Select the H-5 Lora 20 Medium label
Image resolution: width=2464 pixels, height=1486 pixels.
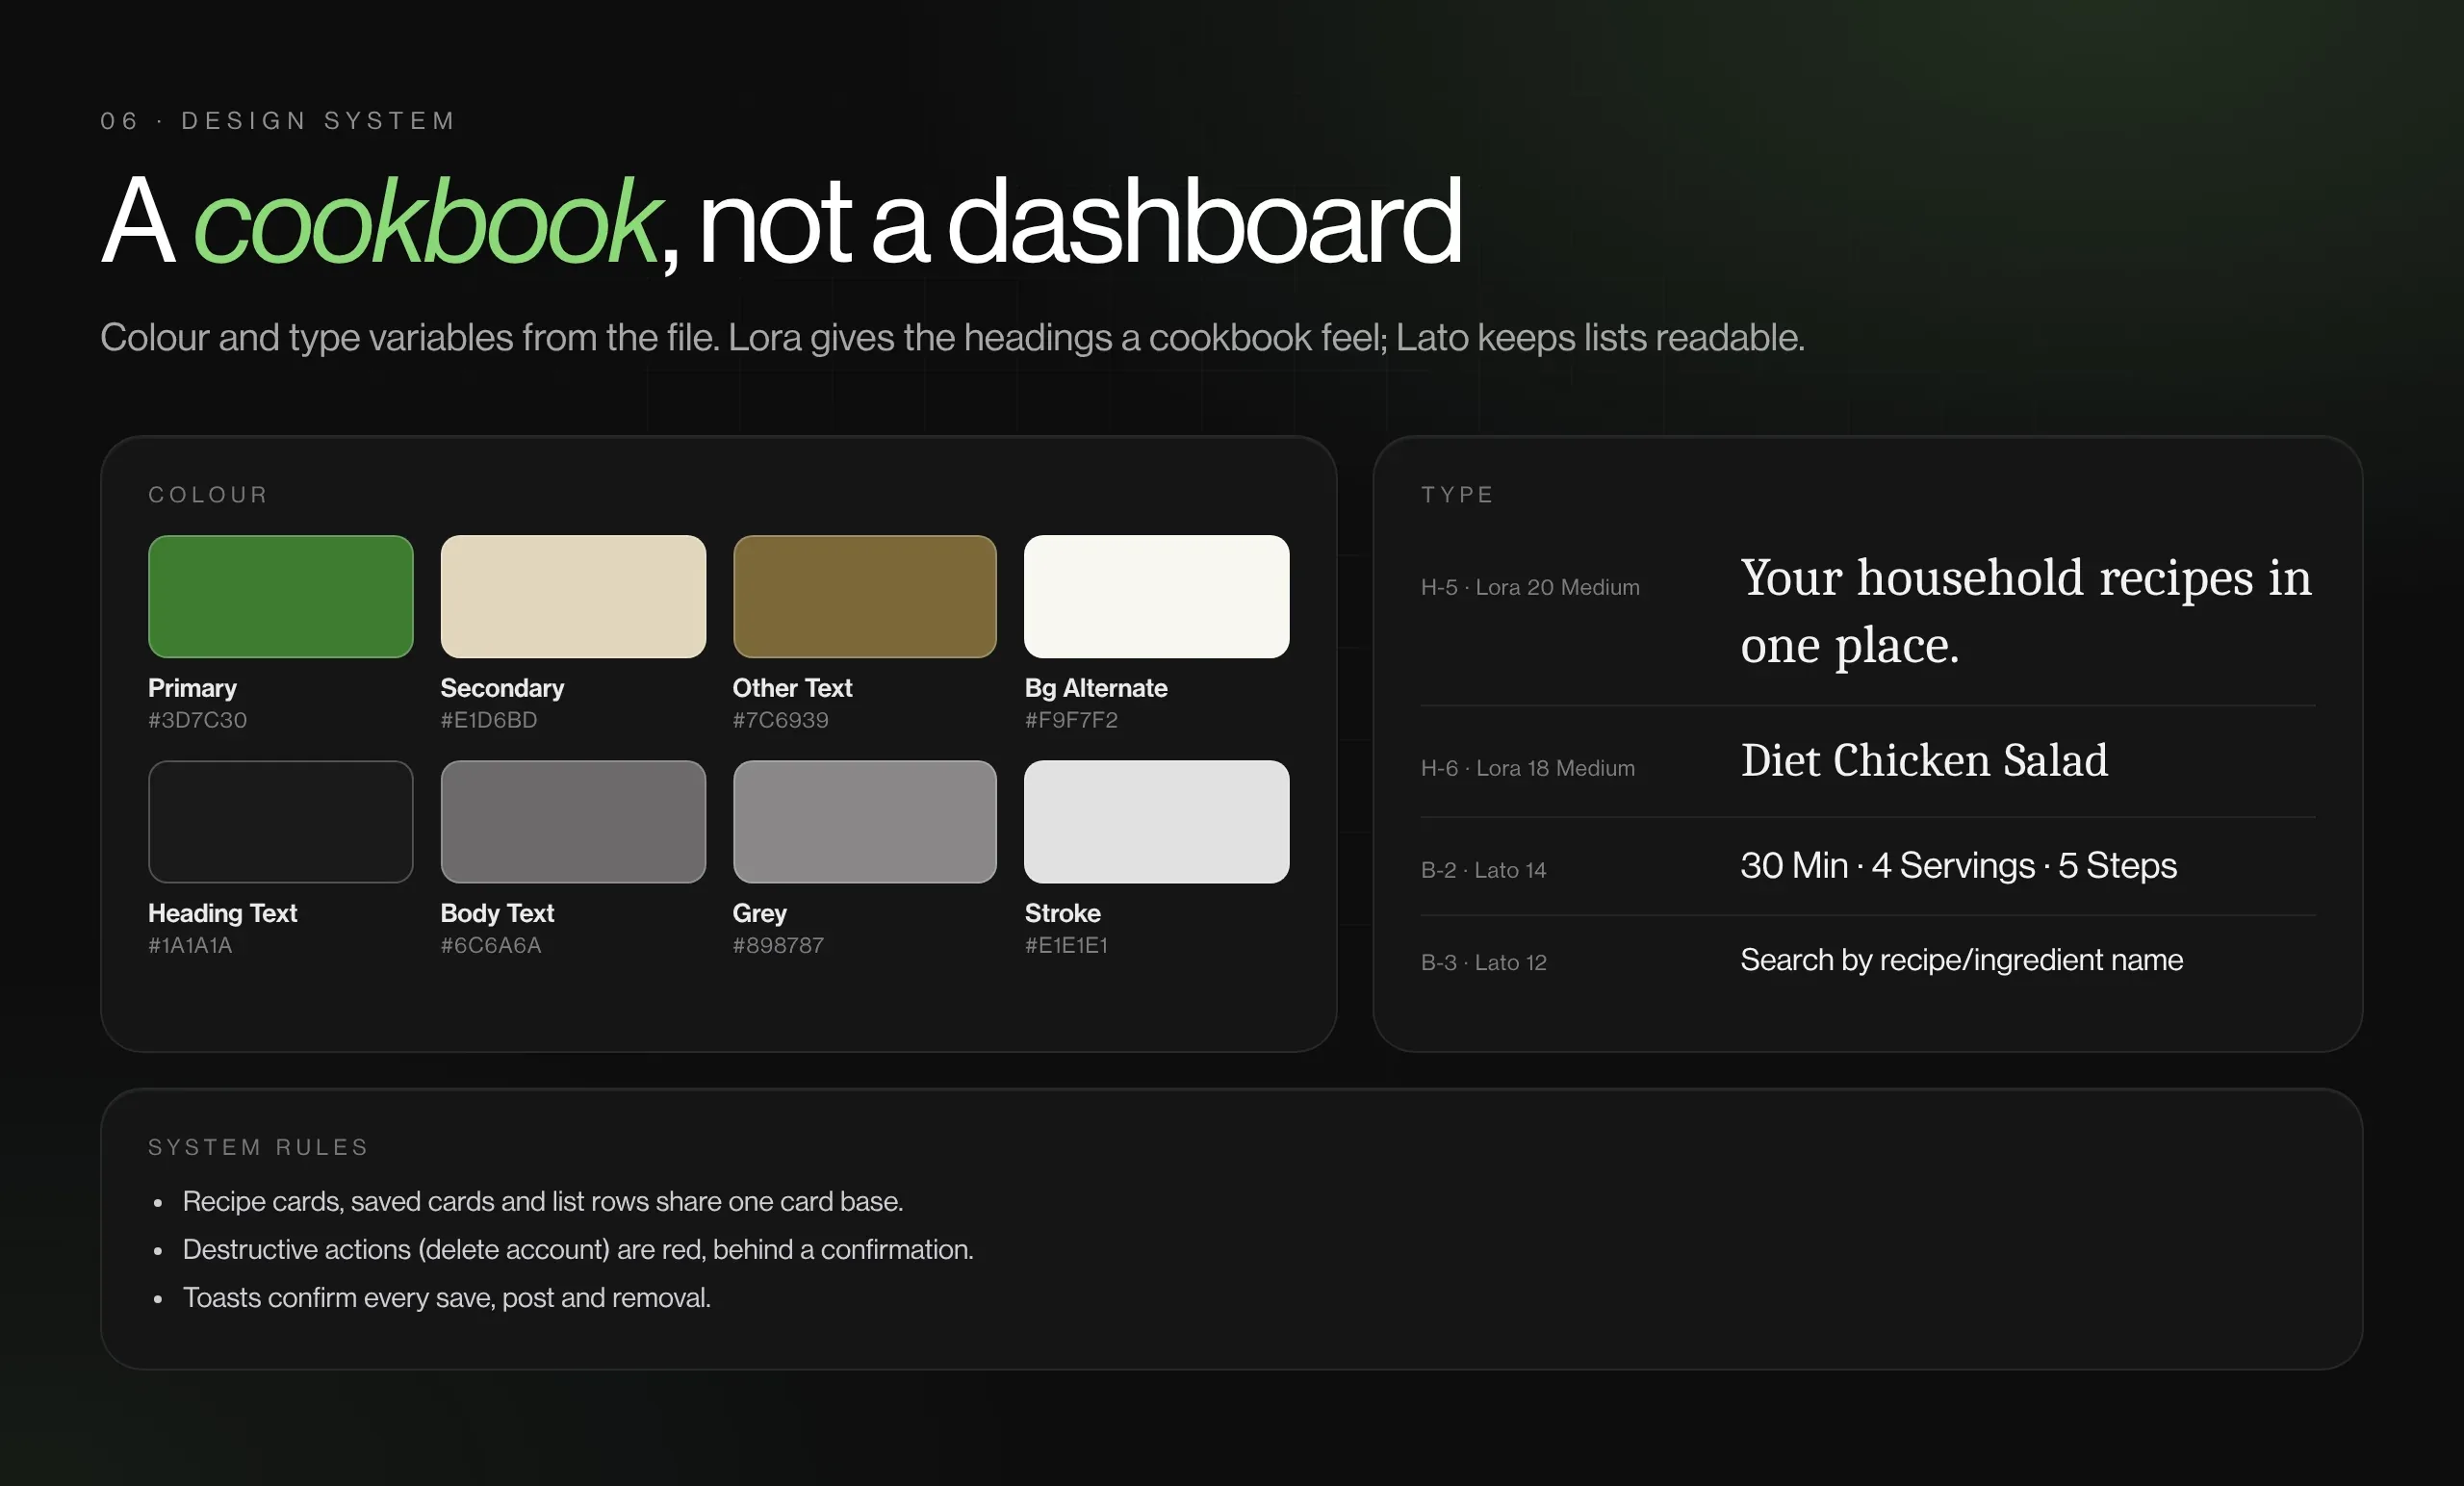point(1530,587)
